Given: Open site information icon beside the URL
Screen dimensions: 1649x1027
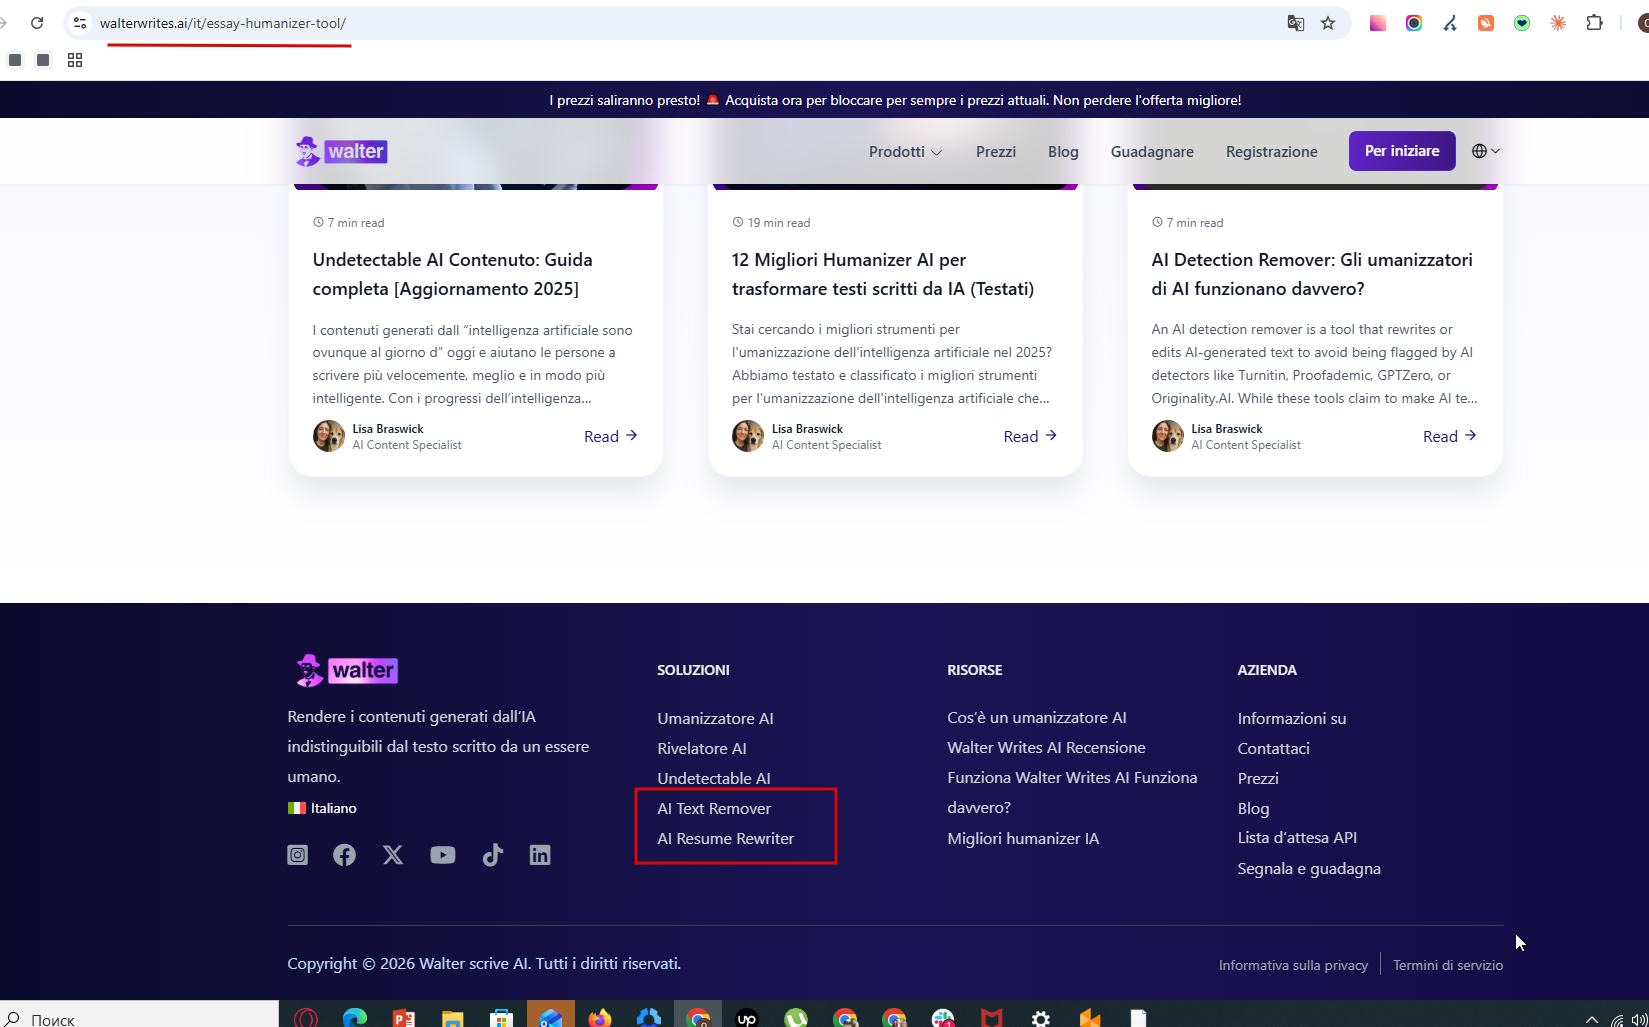Looking at the screenshot, I should click(x=80, y=23).
